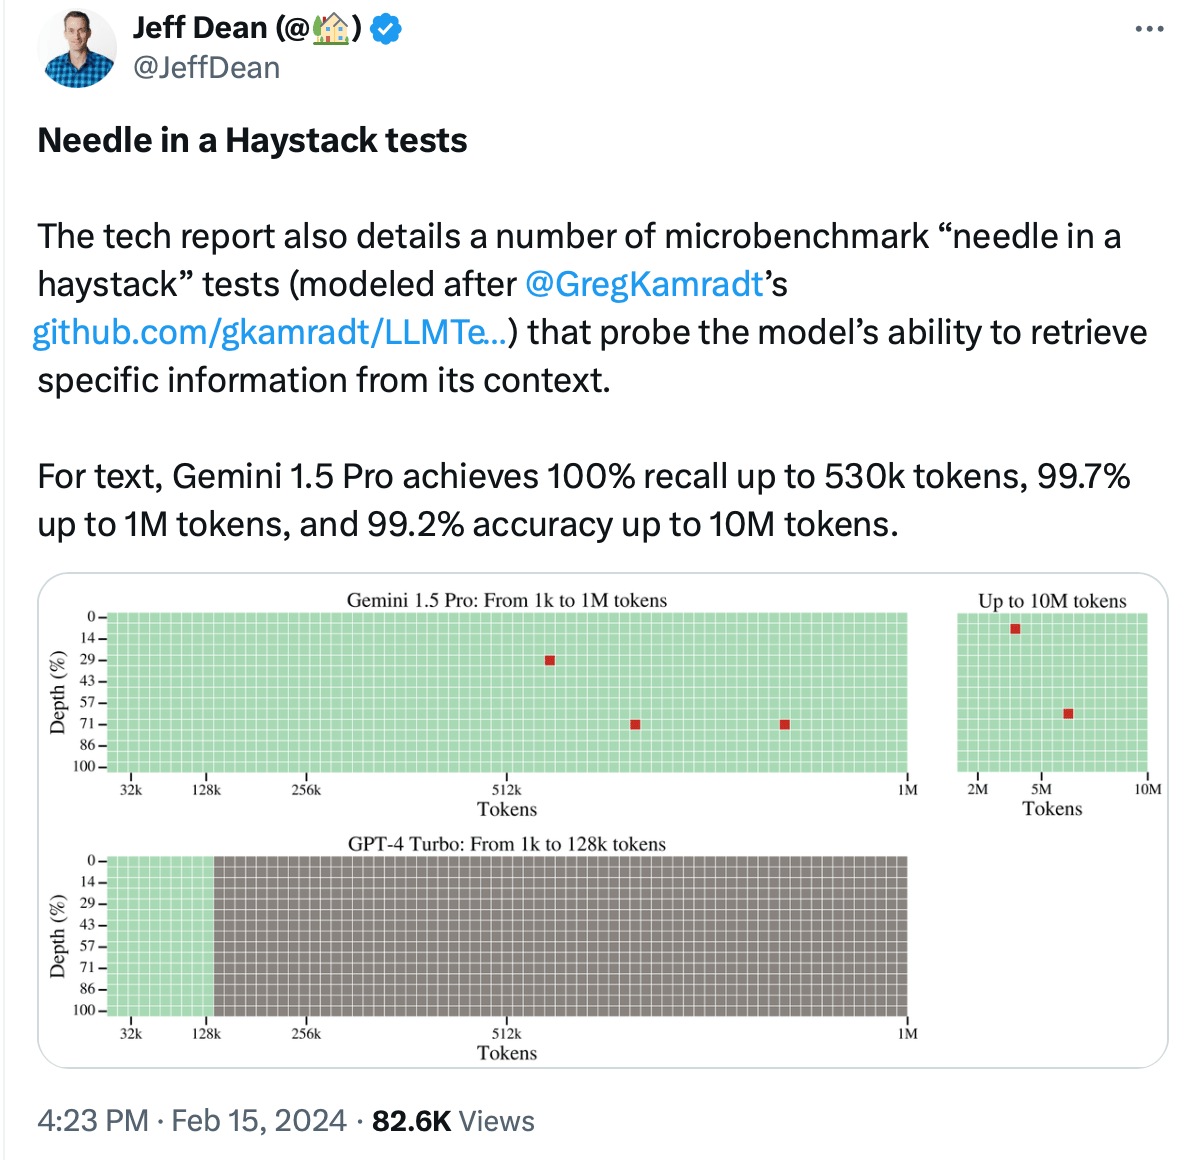This screenshot has height=1160, width=1196.
Task: Open the 4:23 PM · Feb 15, 2024 timestamp
Action: pos(191,1121)
